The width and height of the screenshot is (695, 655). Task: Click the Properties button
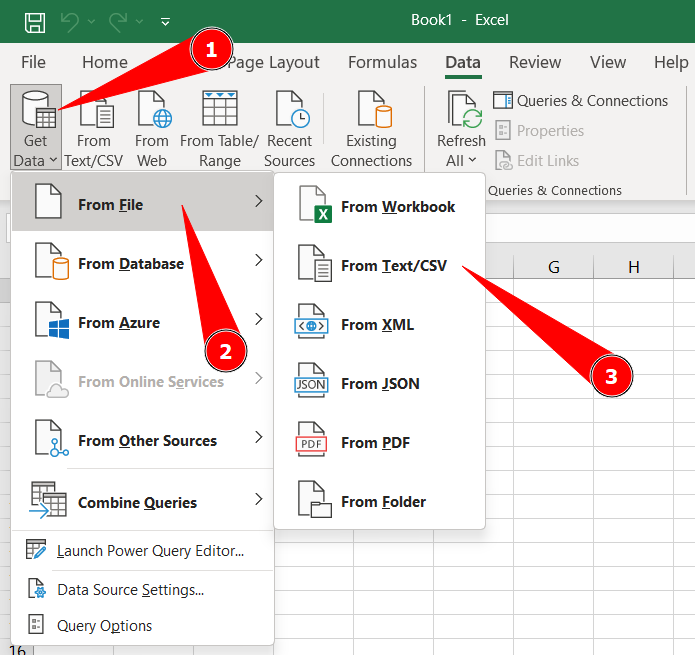coord(539,130)
